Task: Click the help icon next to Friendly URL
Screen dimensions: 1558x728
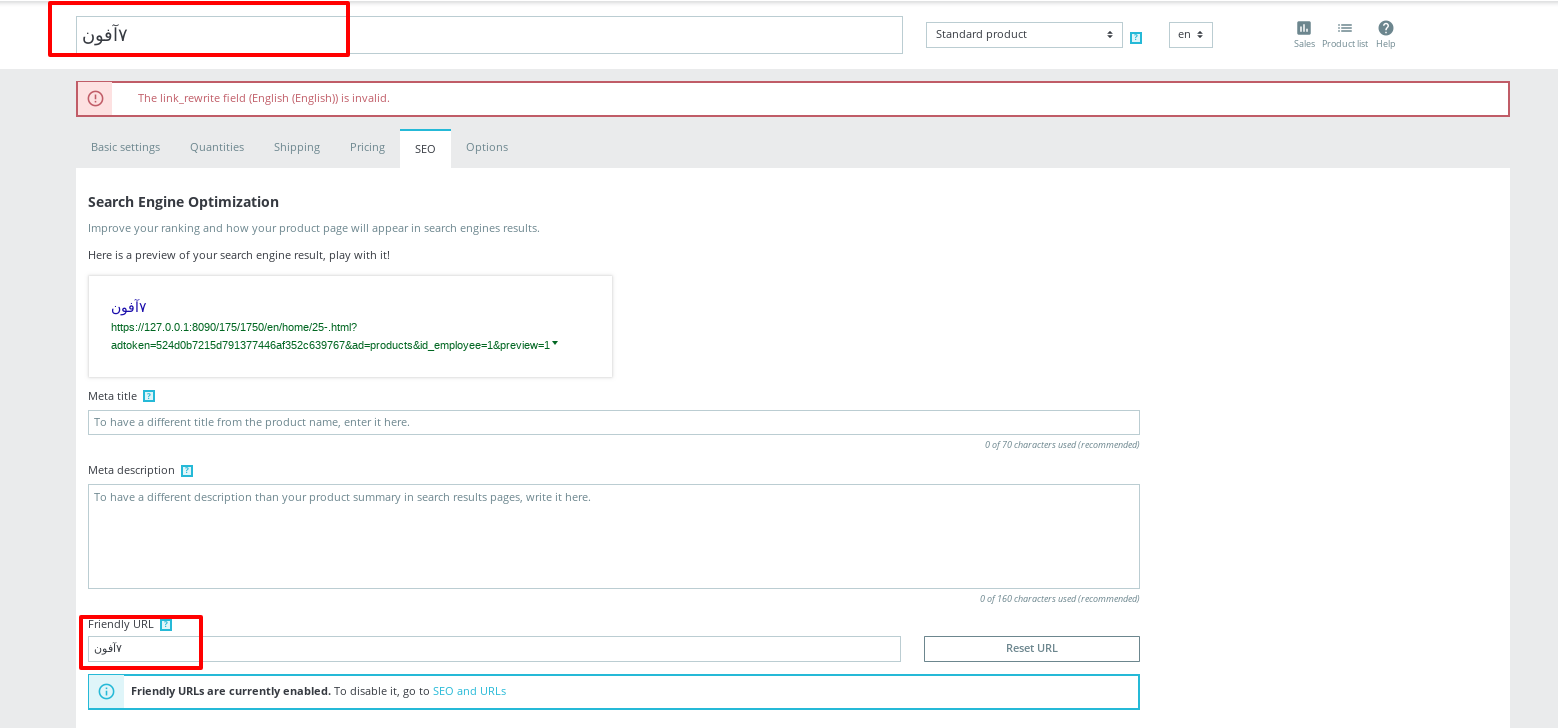Action: [x=166, y=625]
